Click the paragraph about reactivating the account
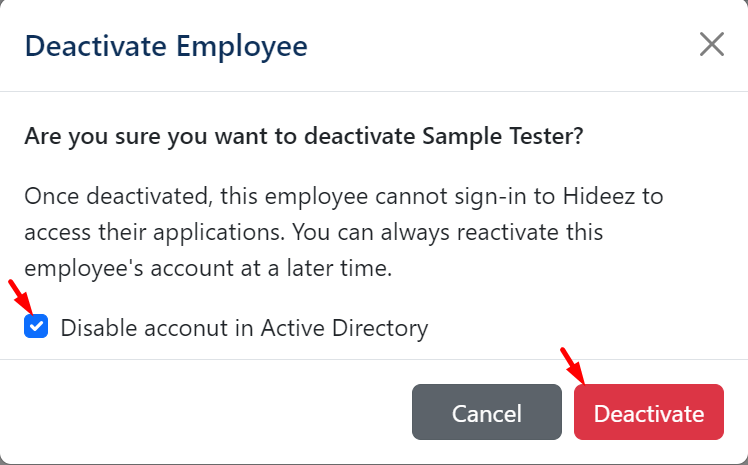 click(x=343, y=232)
